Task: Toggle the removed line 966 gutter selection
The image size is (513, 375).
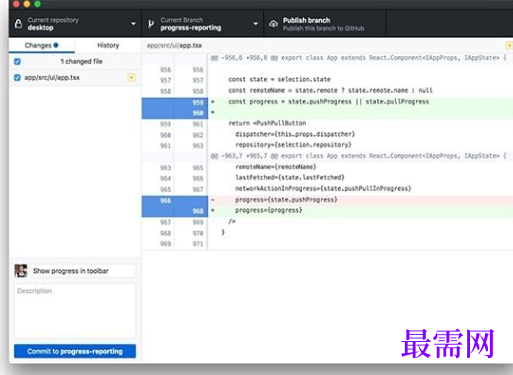Action: point(175,201)
